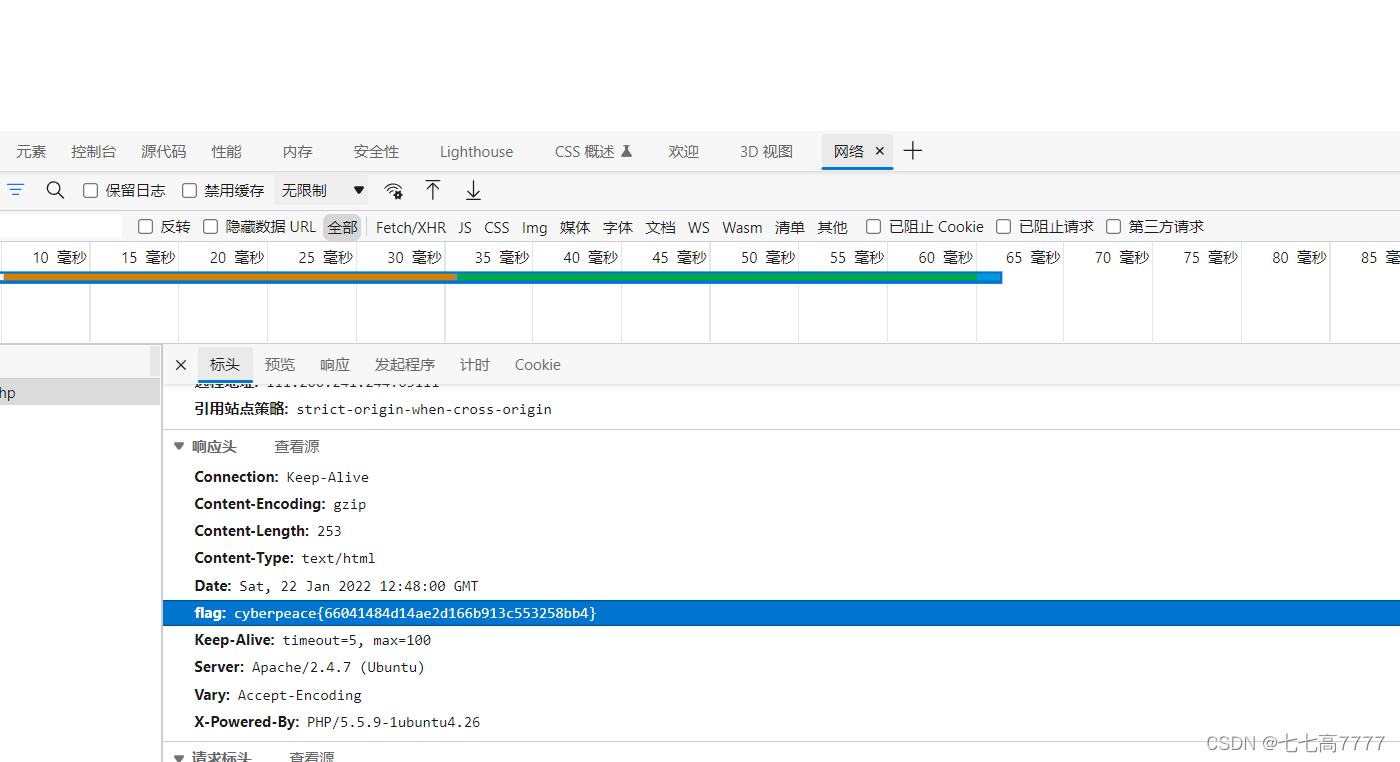1400x762 pixels.
Task: Close the 网络 tab with its X
Action: pos(880,151)
